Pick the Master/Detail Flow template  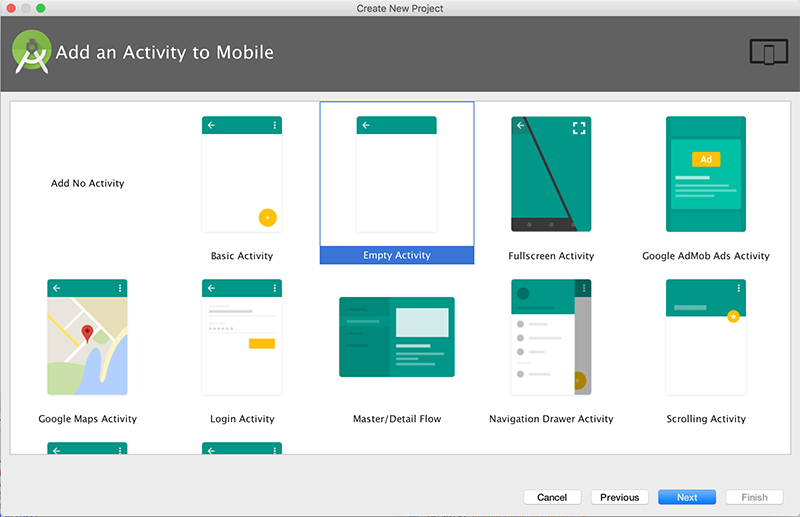tap(397, 337)
